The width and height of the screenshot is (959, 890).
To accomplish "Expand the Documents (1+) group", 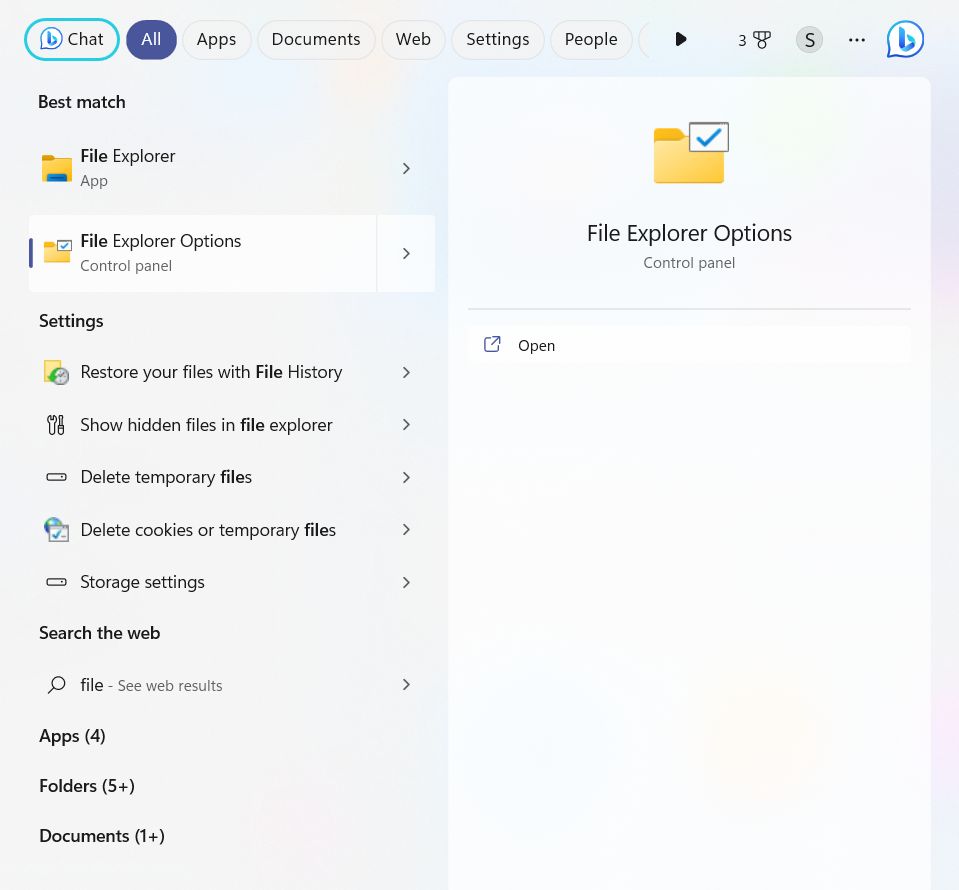I will (x=102, y=836).
